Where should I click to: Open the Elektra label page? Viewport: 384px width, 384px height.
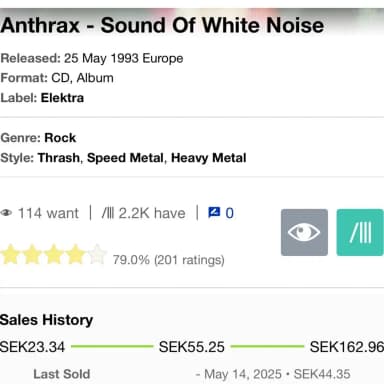62,98
